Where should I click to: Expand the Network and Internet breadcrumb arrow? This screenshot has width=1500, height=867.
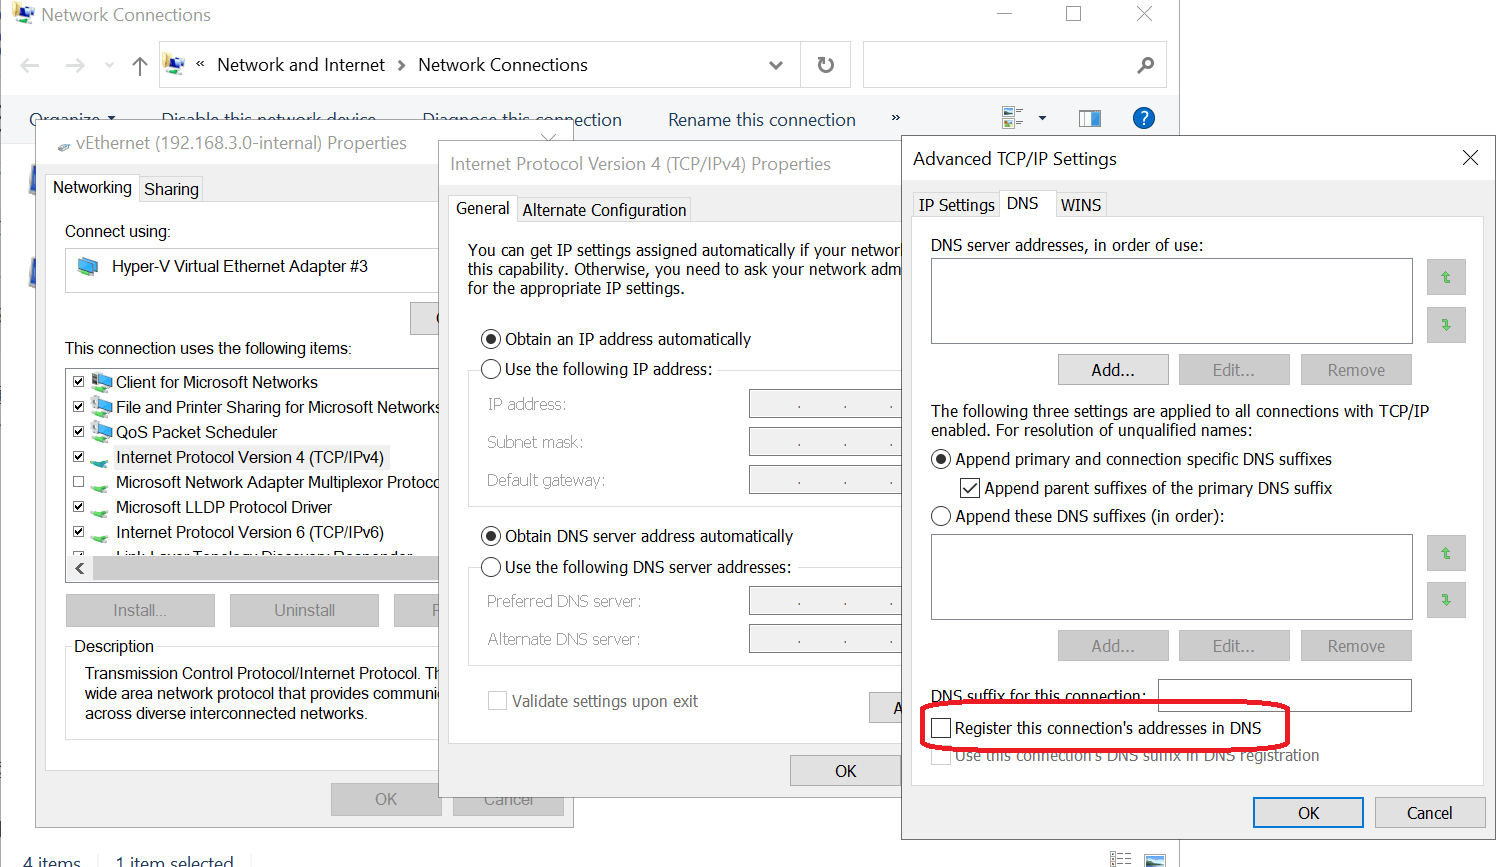coord(401,65)
